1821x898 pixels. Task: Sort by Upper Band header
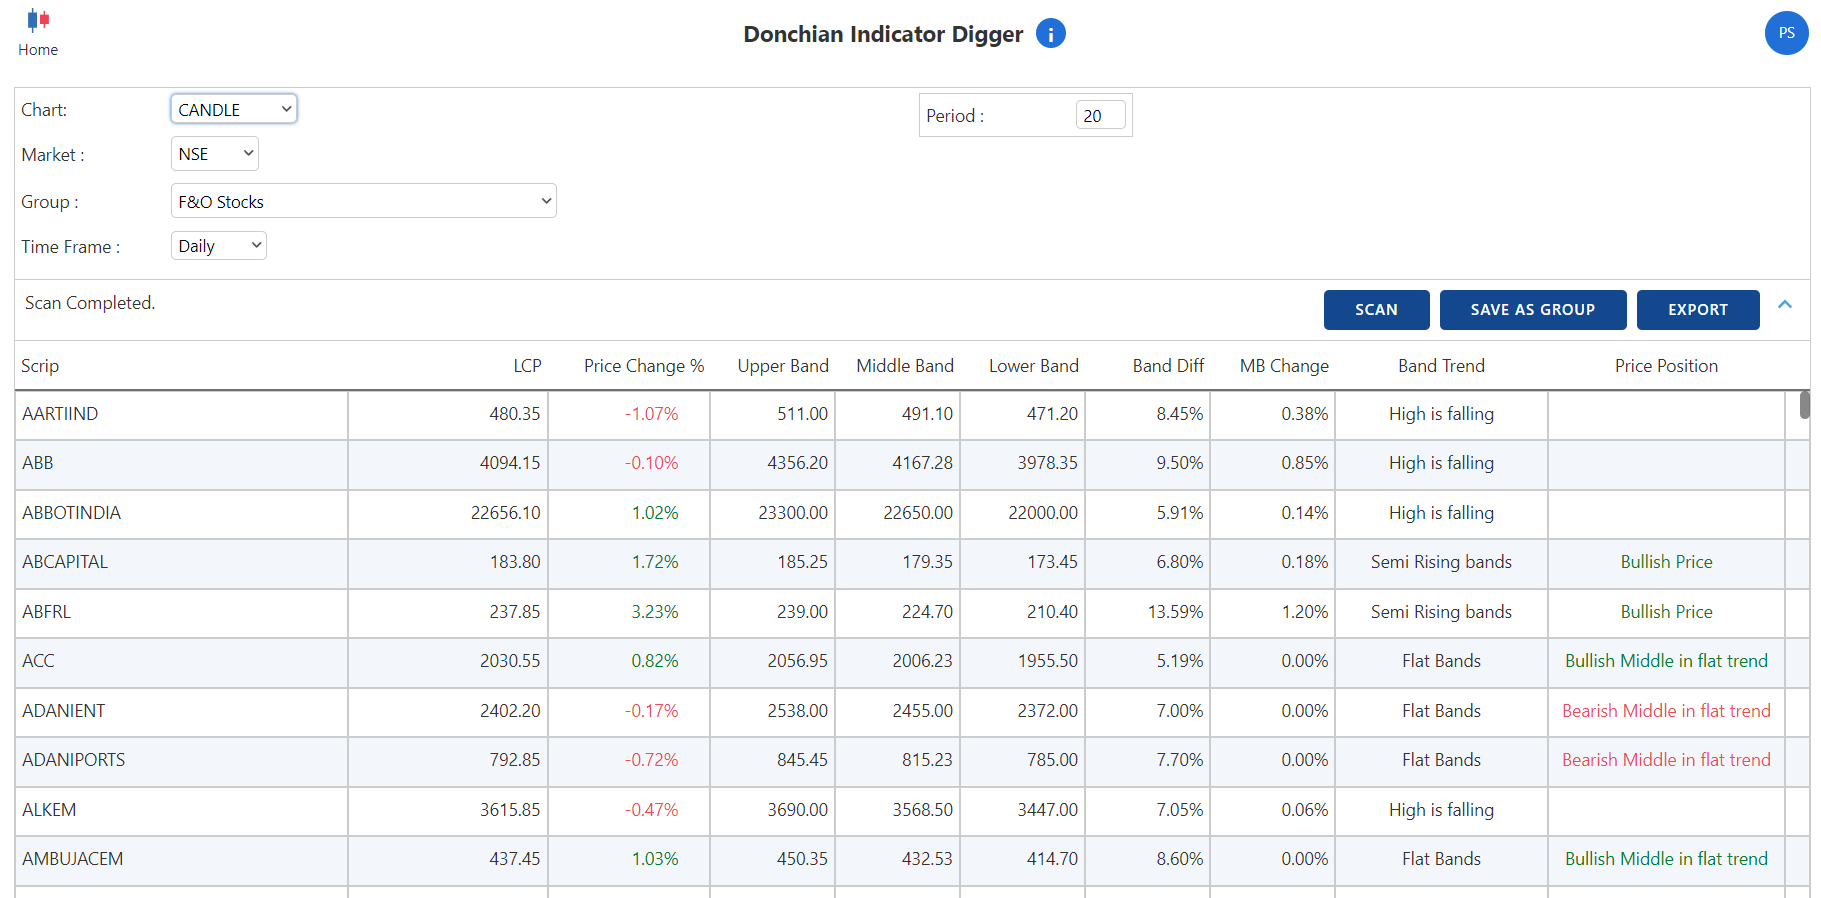tap(783, 366)
